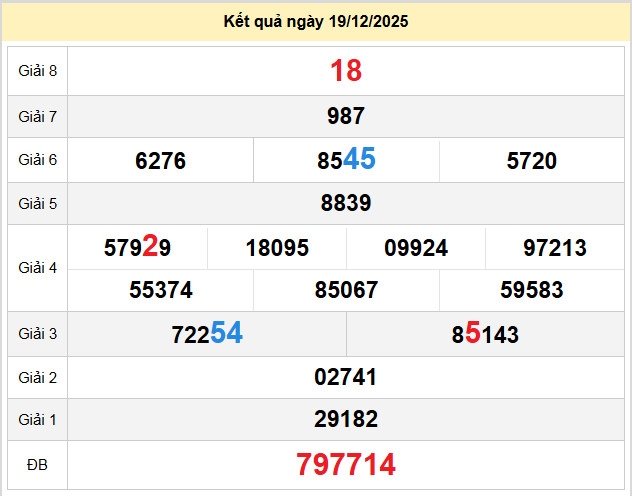Click the red ĐB special prize 797714
Viewport: 632px width, 496px height.
pos(346,464)
